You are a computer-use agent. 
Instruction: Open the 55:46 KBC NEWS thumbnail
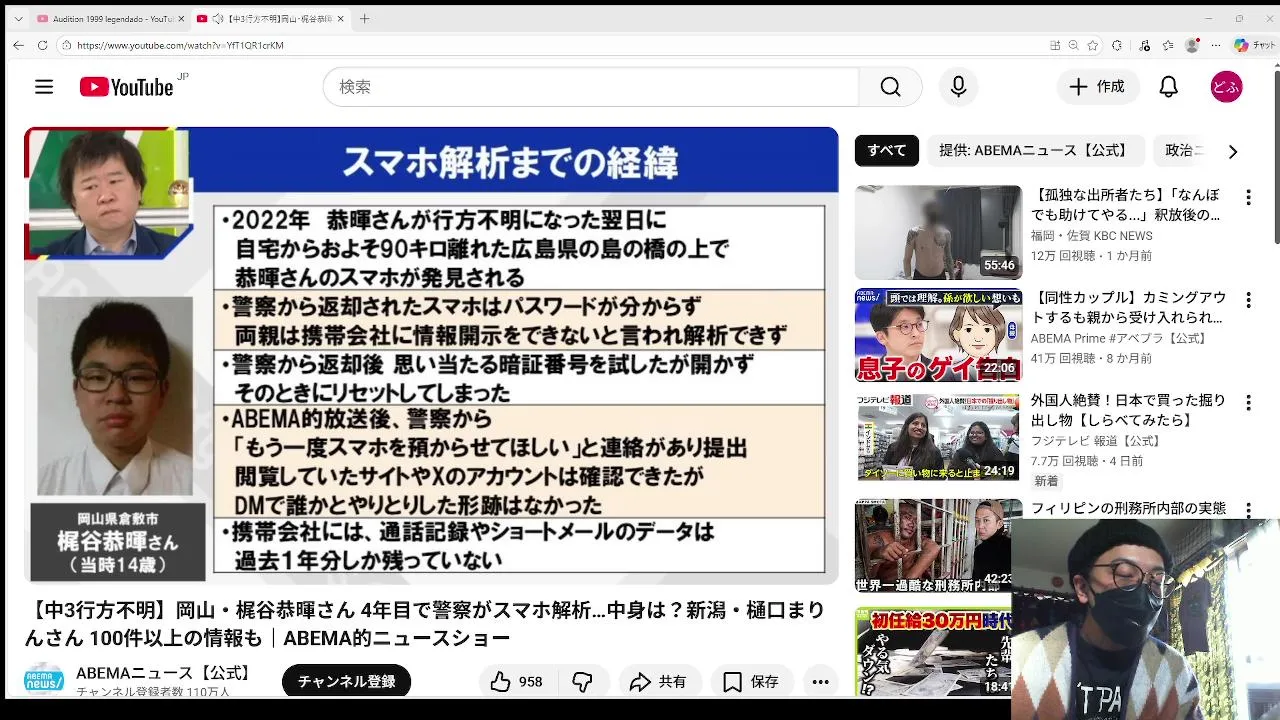point(938,232)
